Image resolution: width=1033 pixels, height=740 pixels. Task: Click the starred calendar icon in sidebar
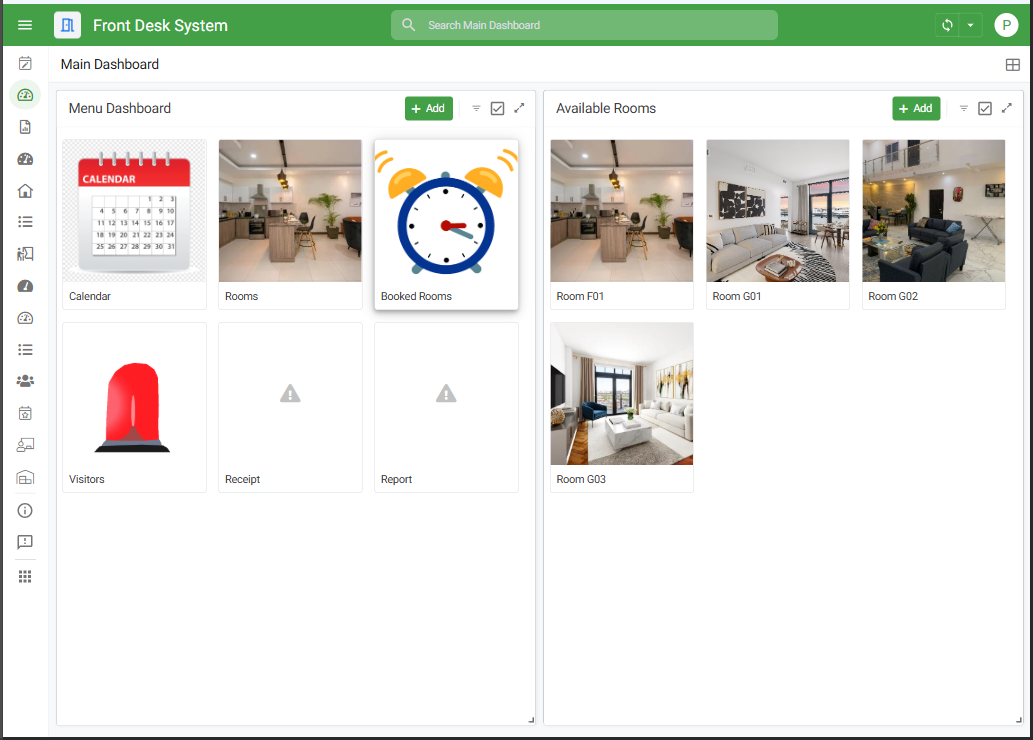[25, 413]
